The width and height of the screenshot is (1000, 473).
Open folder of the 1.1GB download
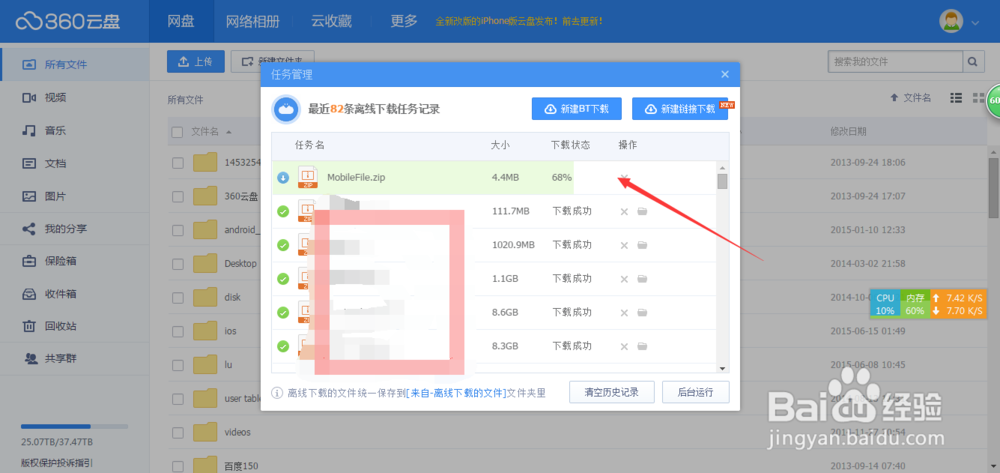click(x=642, y=279)
